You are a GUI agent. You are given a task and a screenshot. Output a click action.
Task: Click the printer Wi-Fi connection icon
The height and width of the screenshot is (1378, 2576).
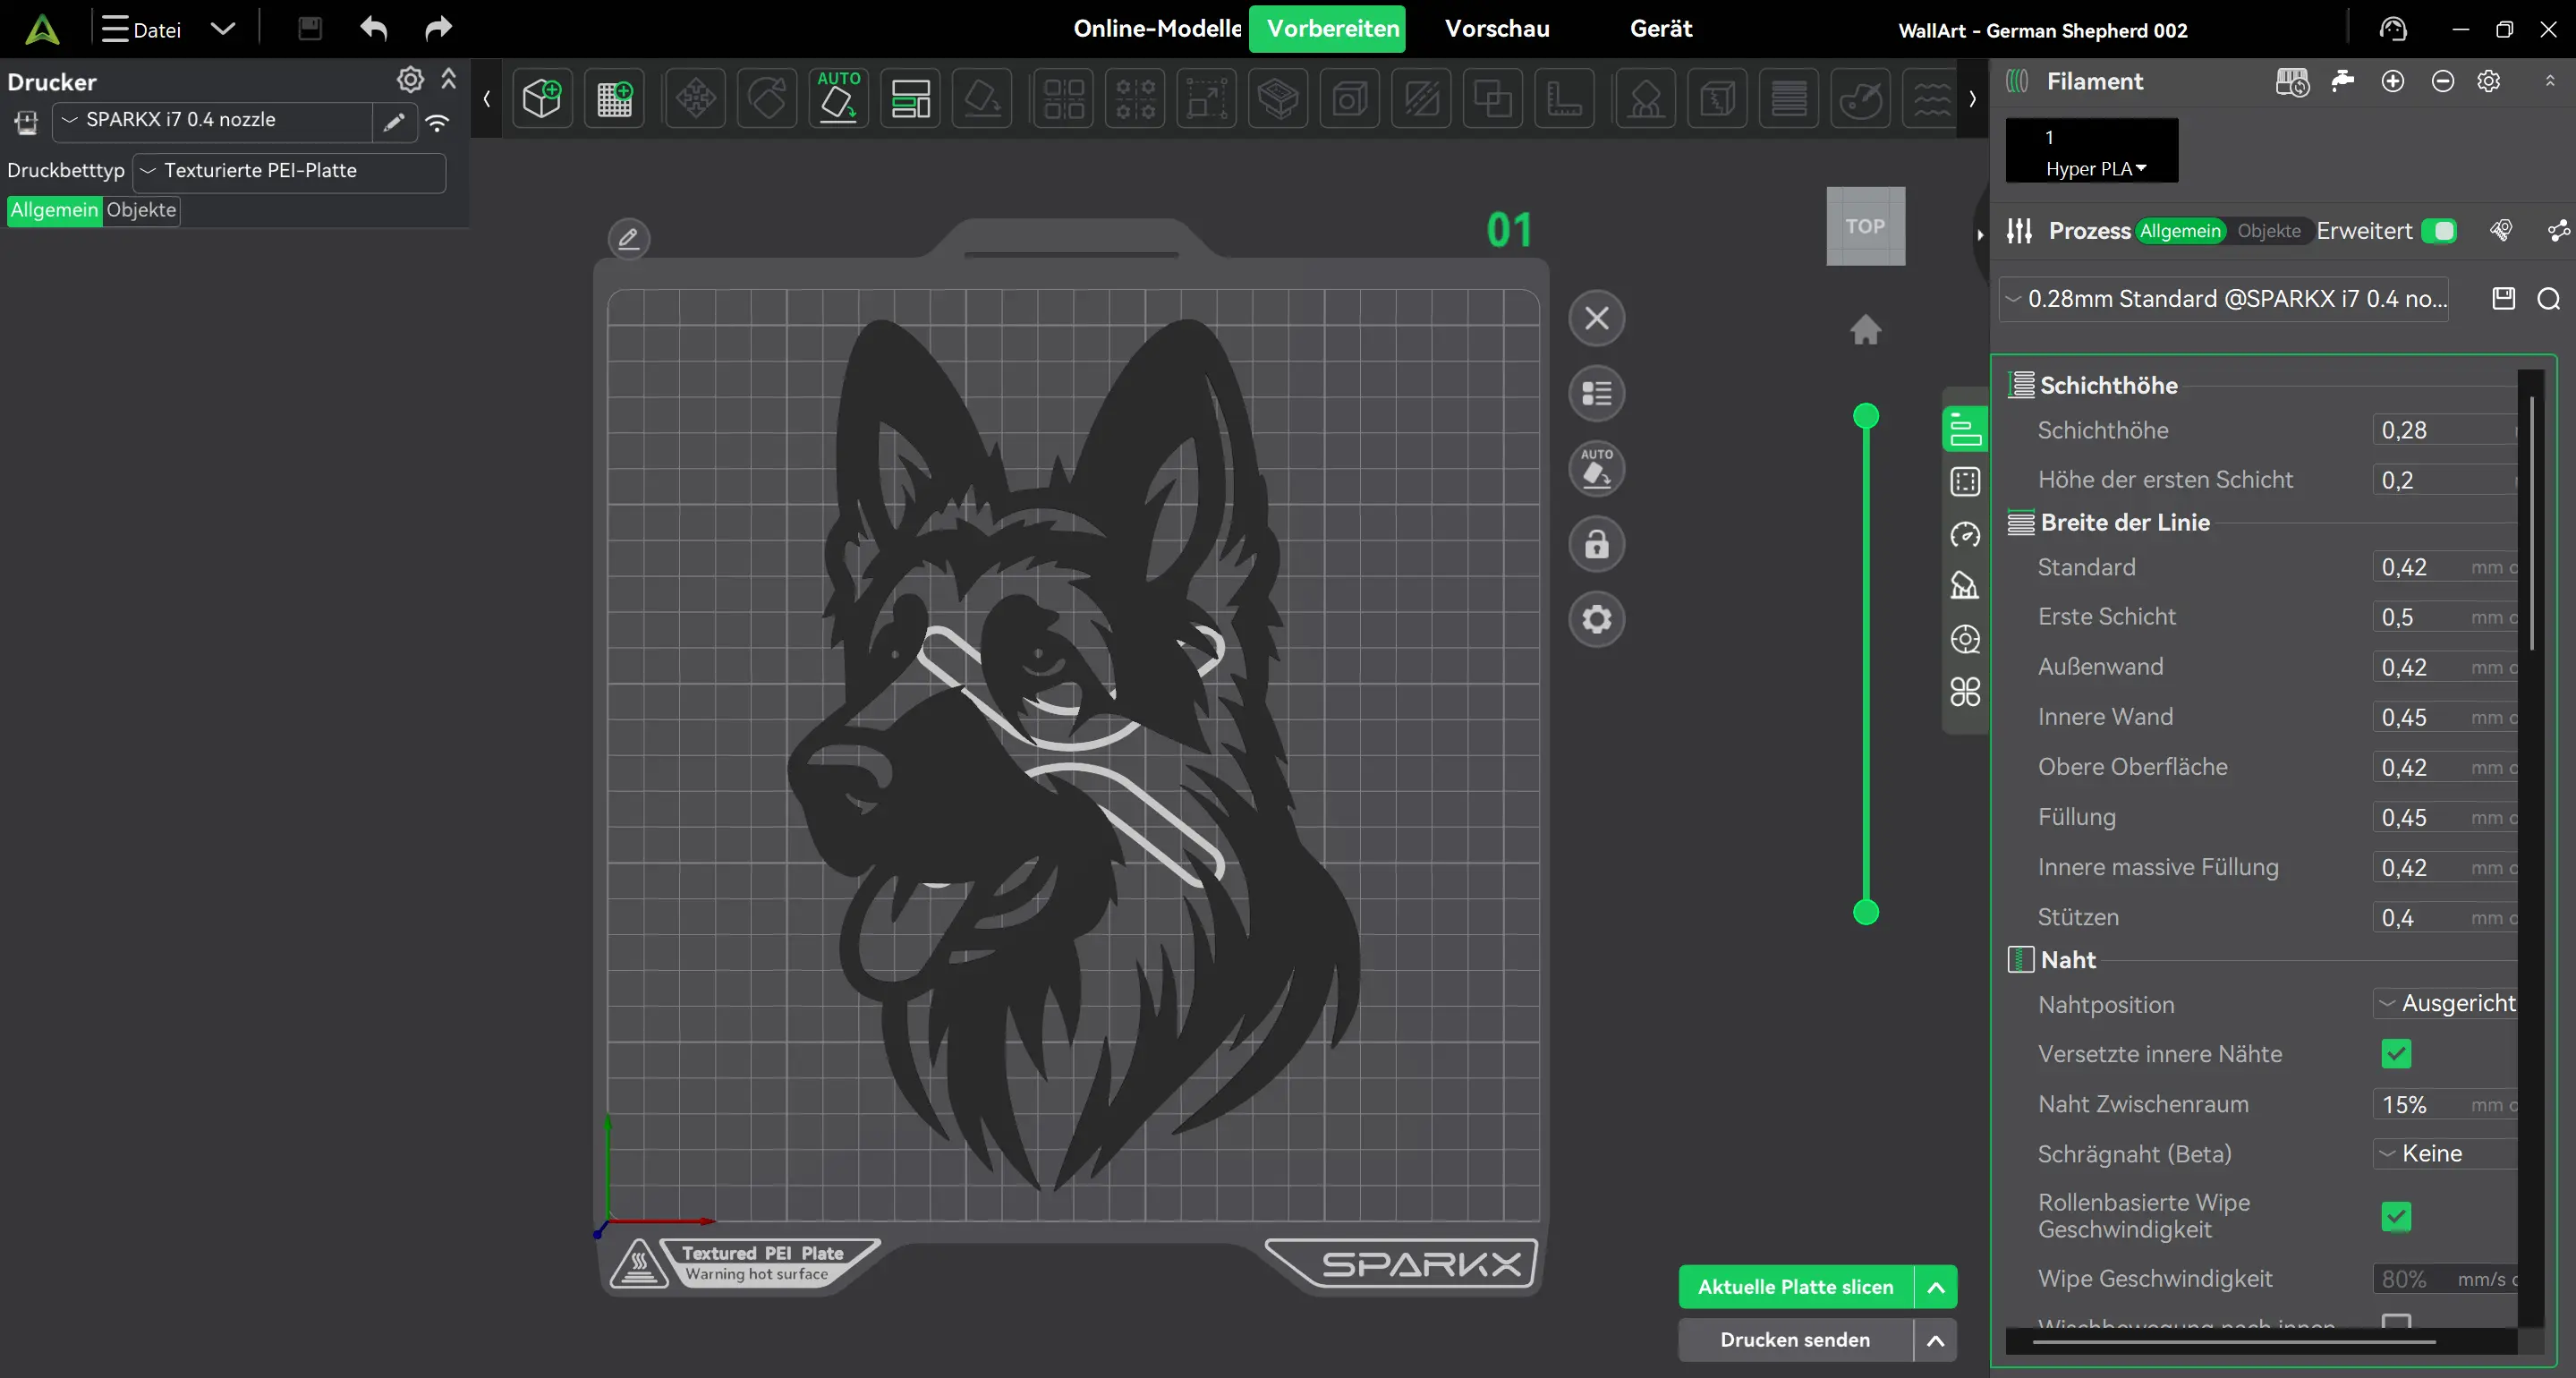437,122
